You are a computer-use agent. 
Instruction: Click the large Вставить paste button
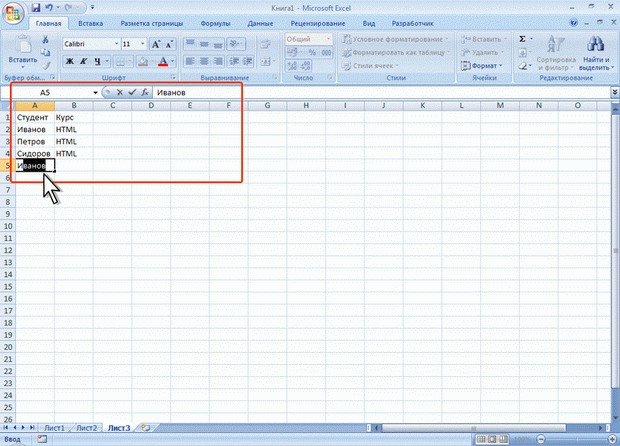pyautogui.click(x=23, y=51)
